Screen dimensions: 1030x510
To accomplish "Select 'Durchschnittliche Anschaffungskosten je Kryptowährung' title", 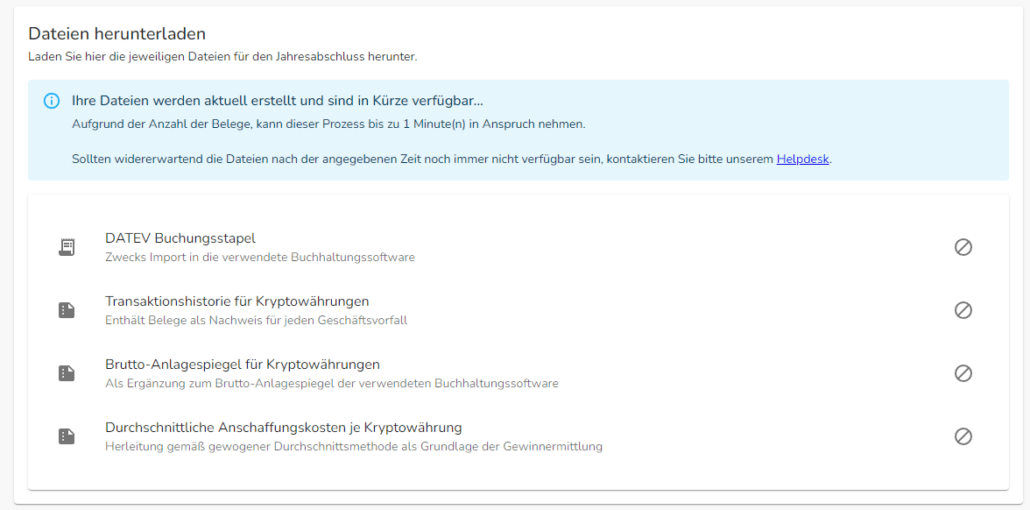I will (x=284, y=427).
